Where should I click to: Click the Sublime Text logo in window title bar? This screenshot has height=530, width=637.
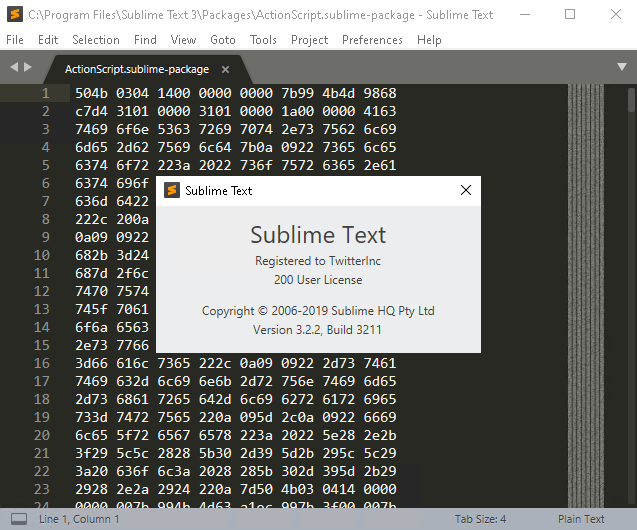(14, 15)
